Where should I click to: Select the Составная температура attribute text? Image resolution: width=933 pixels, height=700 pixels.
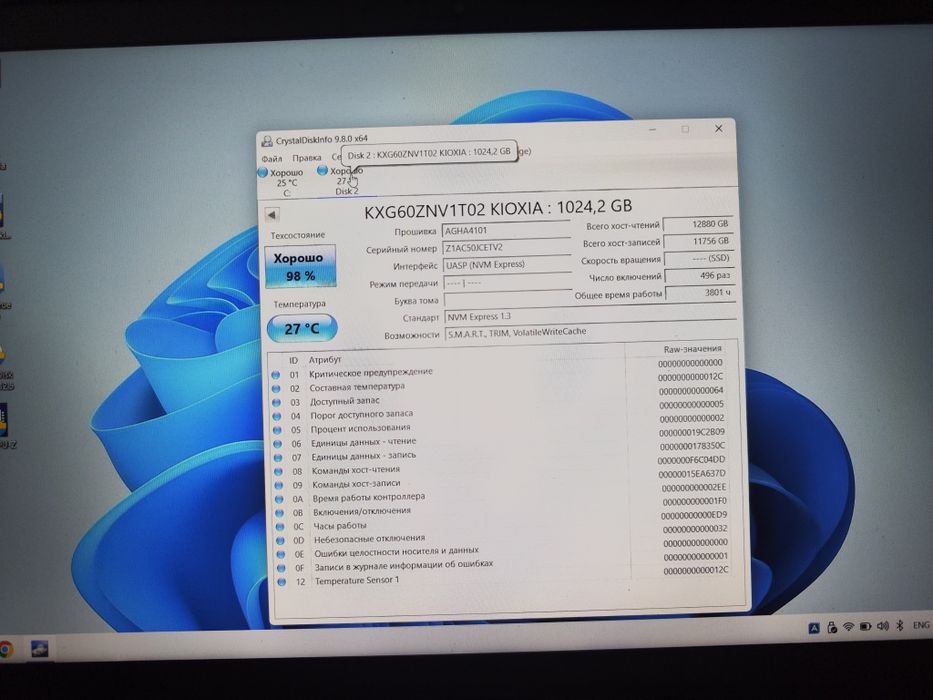(357, 387)
